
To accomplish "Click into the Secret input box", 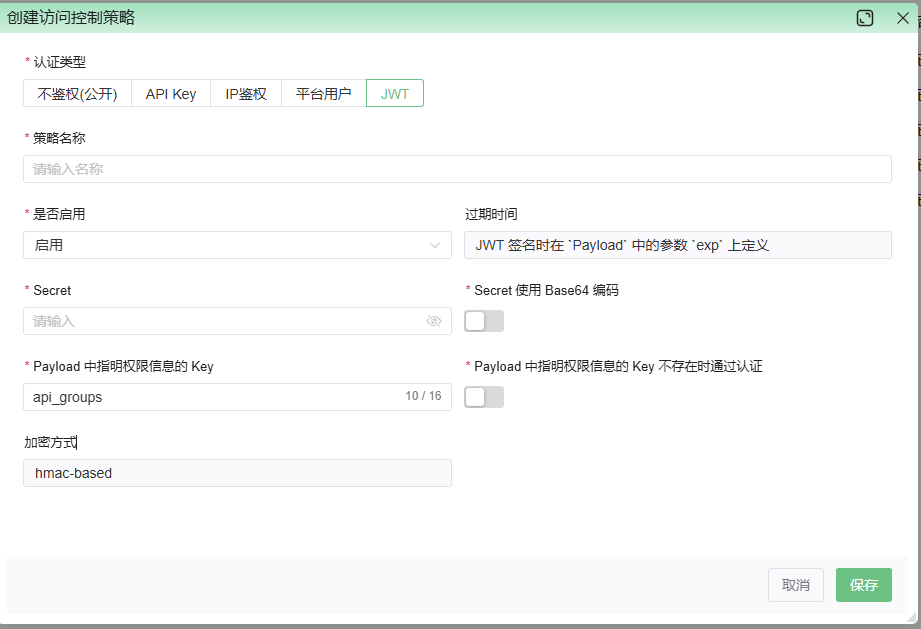I will 220,321.
